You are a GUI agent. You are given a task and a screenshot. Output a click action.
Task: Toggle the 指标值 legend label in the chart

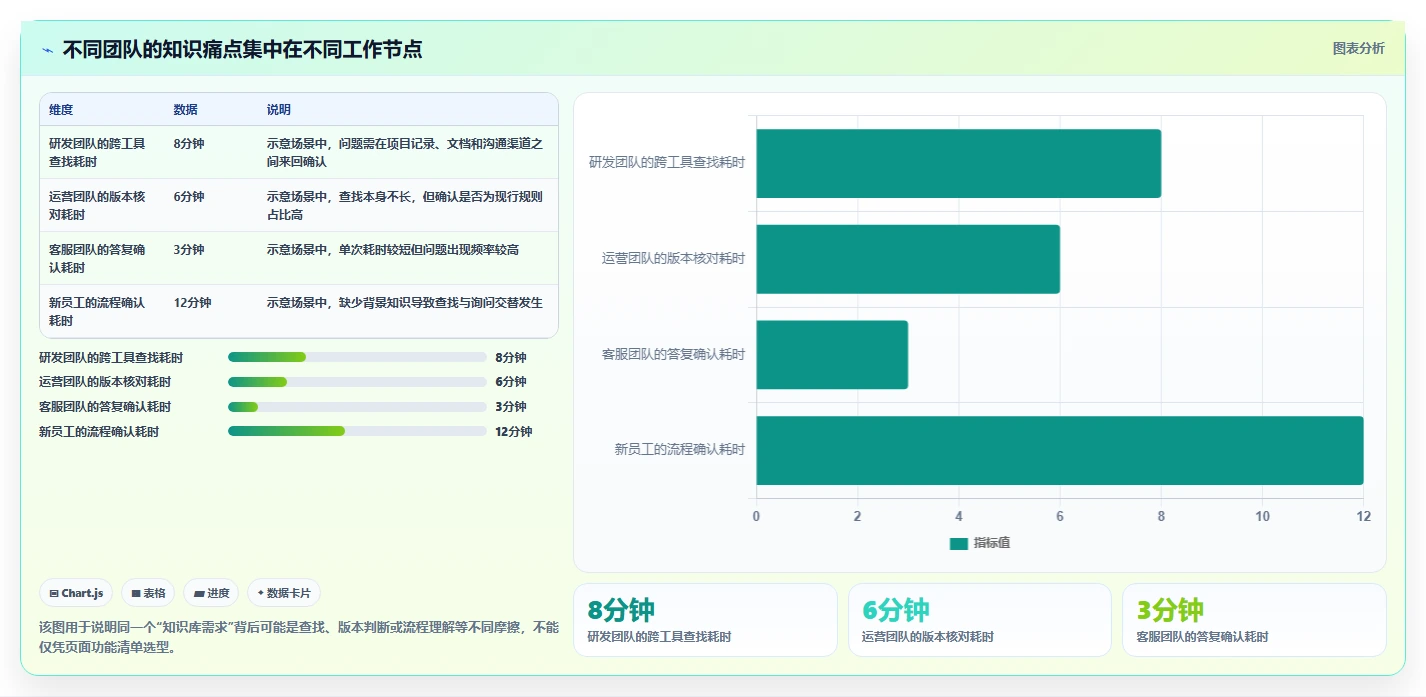click(992, 543)
